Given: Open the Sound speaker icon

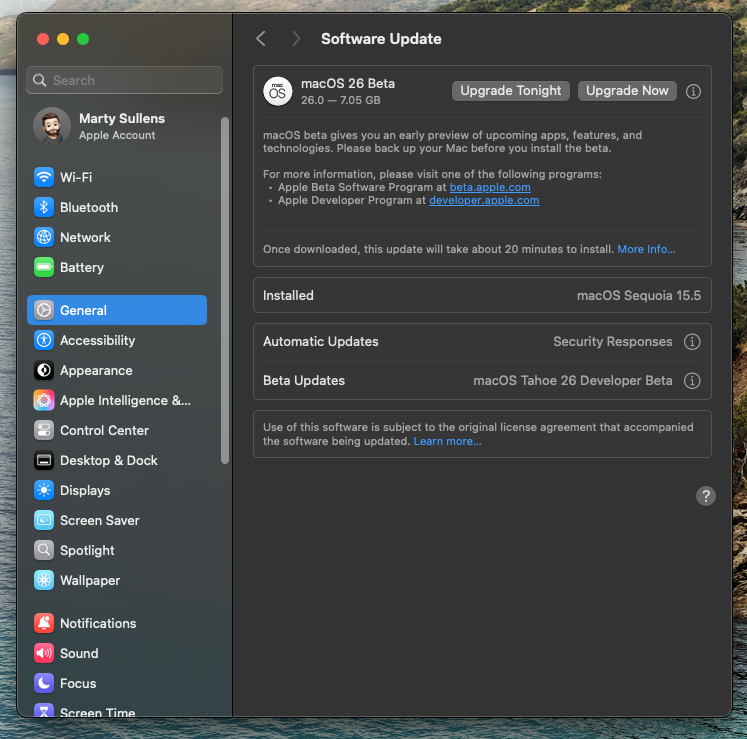Looking at the screenshot, I should point(44,653).
